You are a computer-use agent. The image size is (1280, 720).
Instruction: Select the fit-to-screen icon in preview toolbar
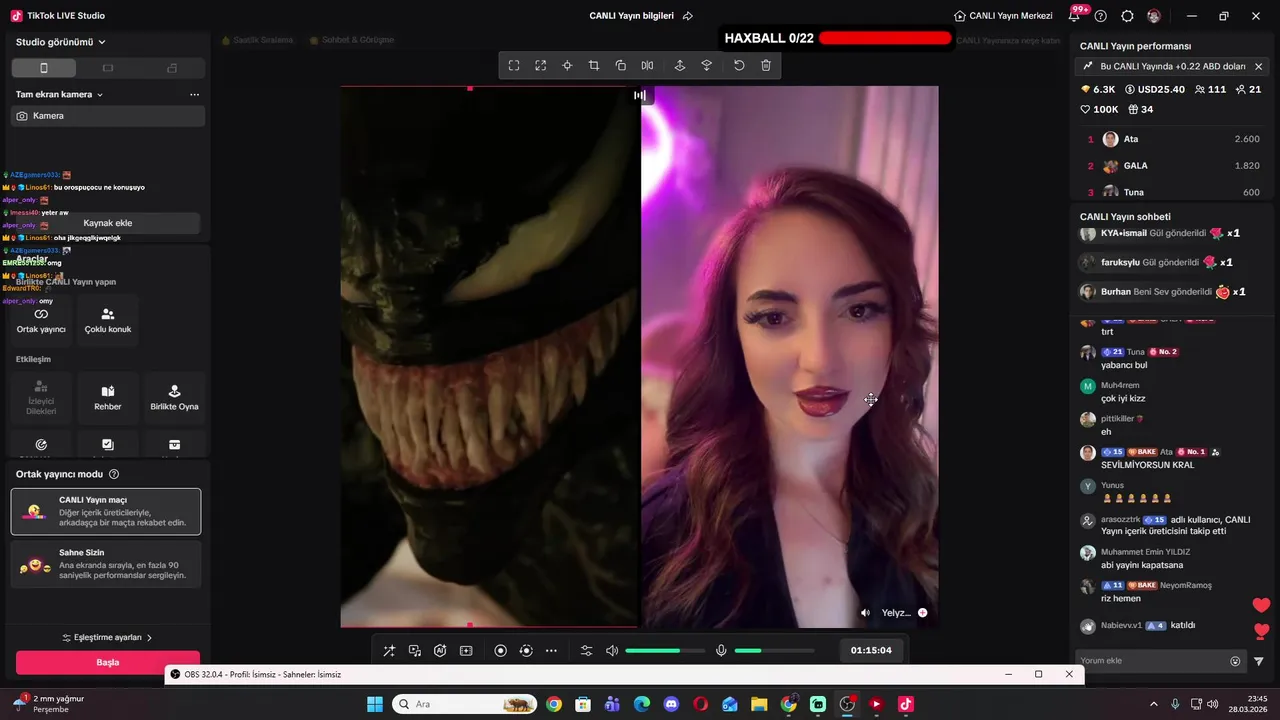514,66
